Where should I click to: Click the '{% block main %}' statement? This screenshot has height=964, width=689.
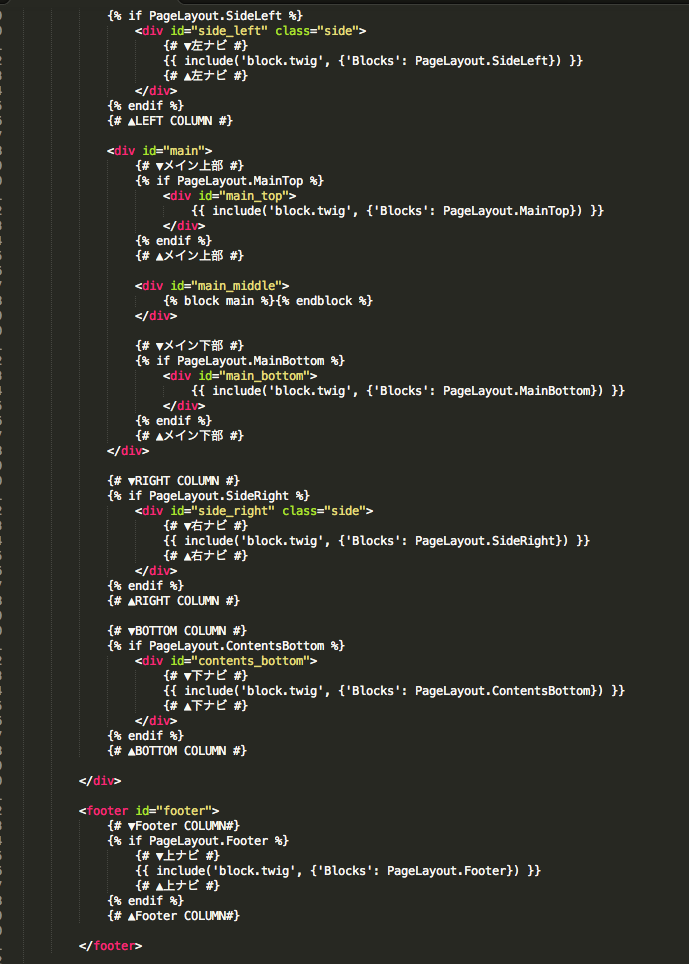(x=219, y=301)
